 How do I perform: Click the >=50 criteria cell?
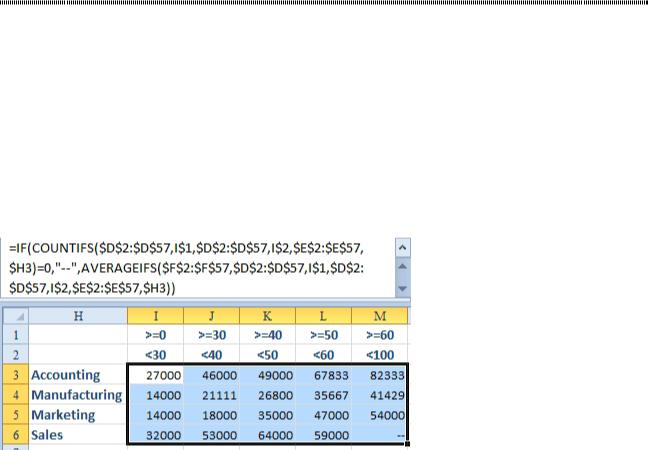click(x=324, y=335)
